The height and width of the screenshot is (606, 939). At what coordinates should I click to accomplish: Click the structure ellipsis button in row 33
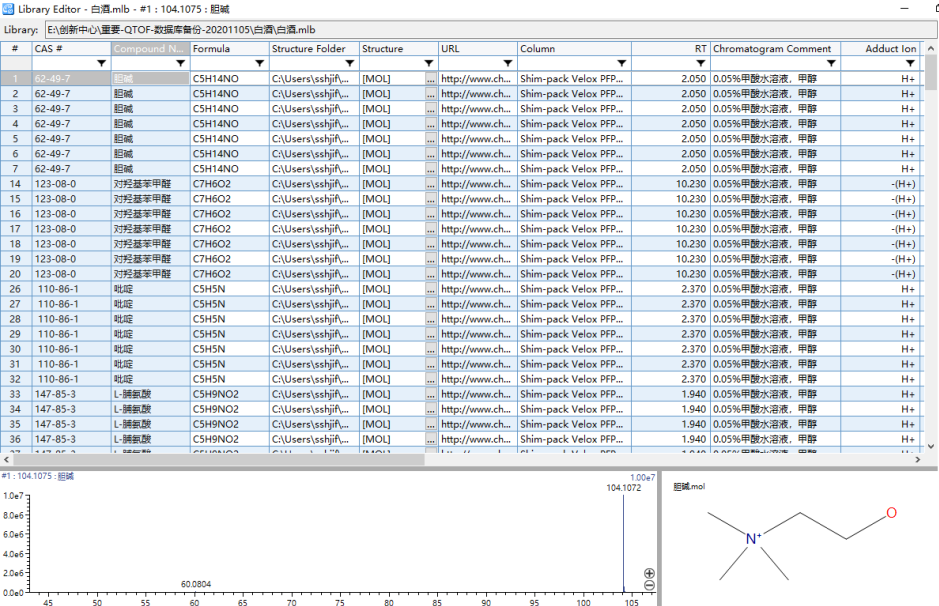point(431,394)
